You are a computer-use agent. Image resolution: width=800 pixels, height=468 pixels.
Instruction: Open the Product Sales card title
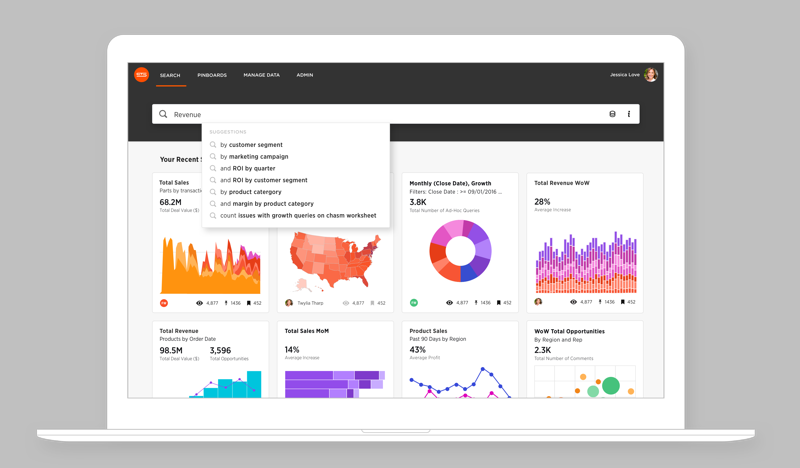[x=428, y=331]
